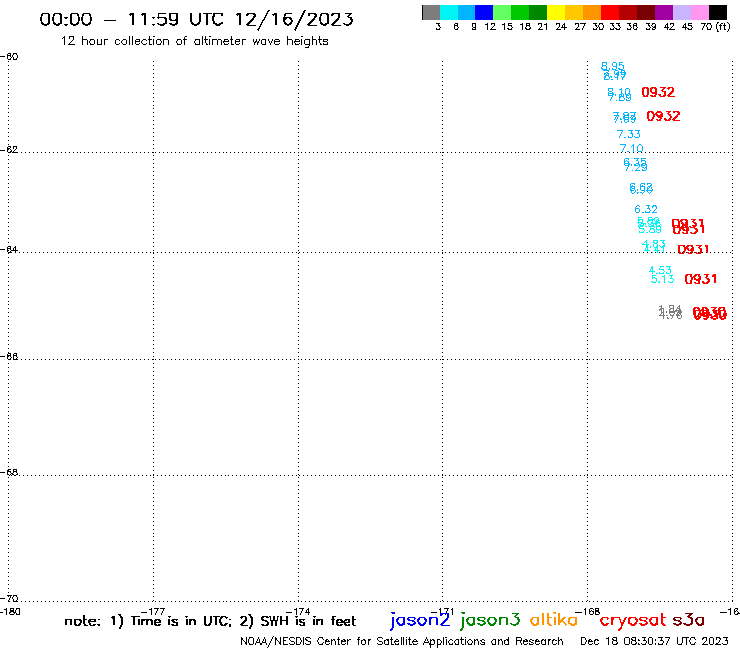Click the wave height value '5.13'

663,279
